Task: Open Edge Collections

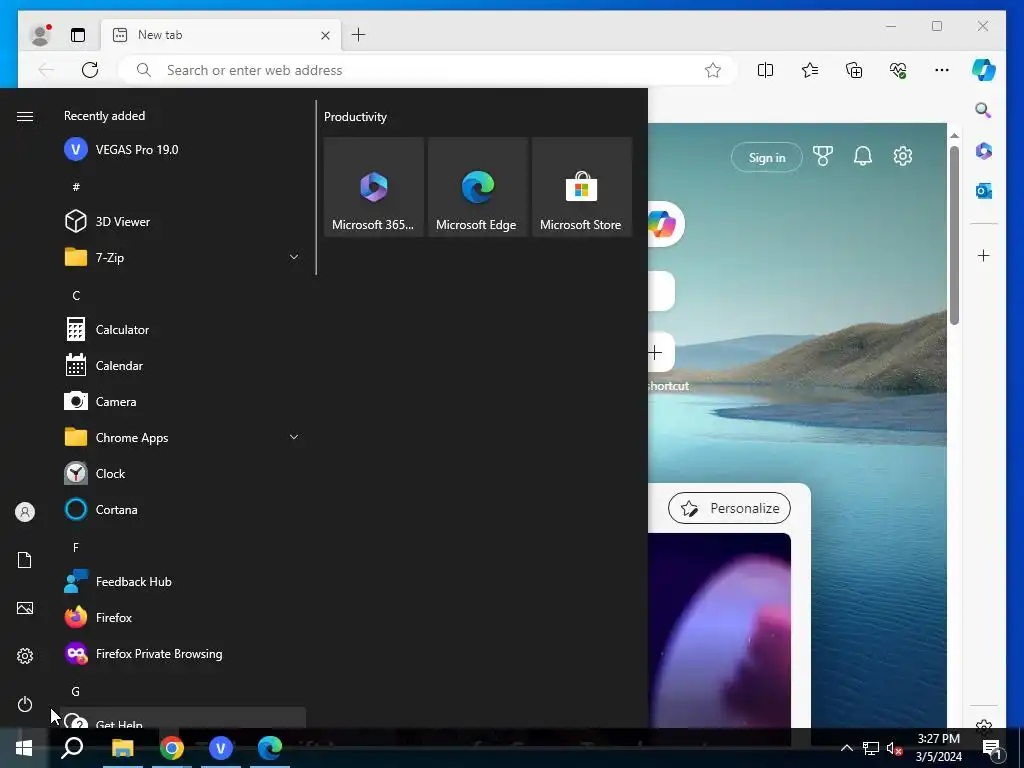Action: (854, 70)
